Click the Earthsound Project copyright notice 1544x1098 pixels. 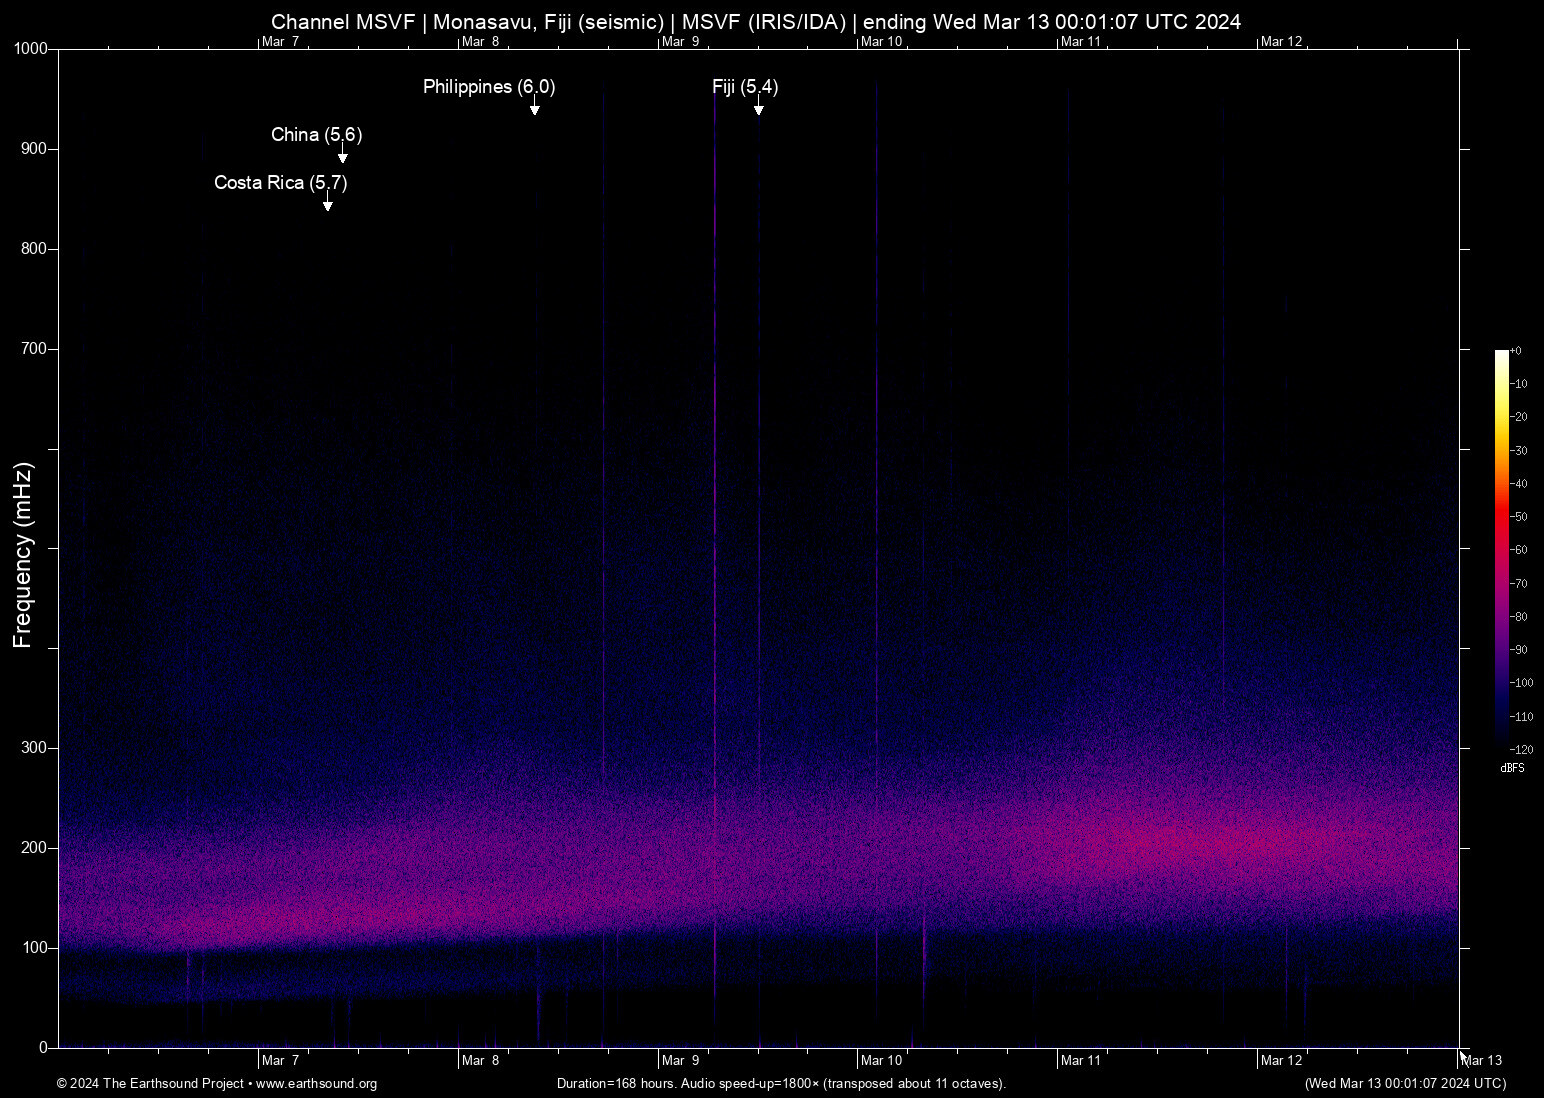coord(150,1084)
